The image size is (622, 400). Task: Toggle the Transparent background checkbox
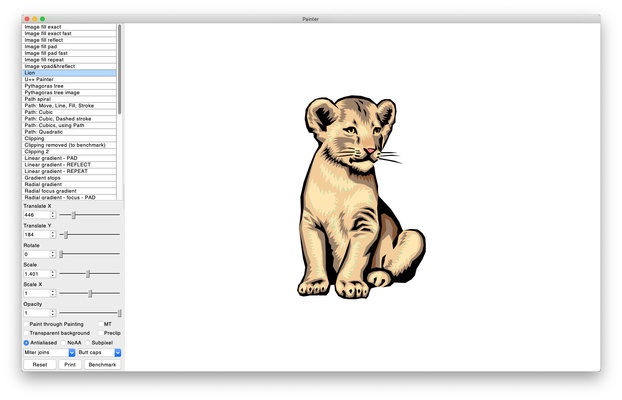coord(26,333)
